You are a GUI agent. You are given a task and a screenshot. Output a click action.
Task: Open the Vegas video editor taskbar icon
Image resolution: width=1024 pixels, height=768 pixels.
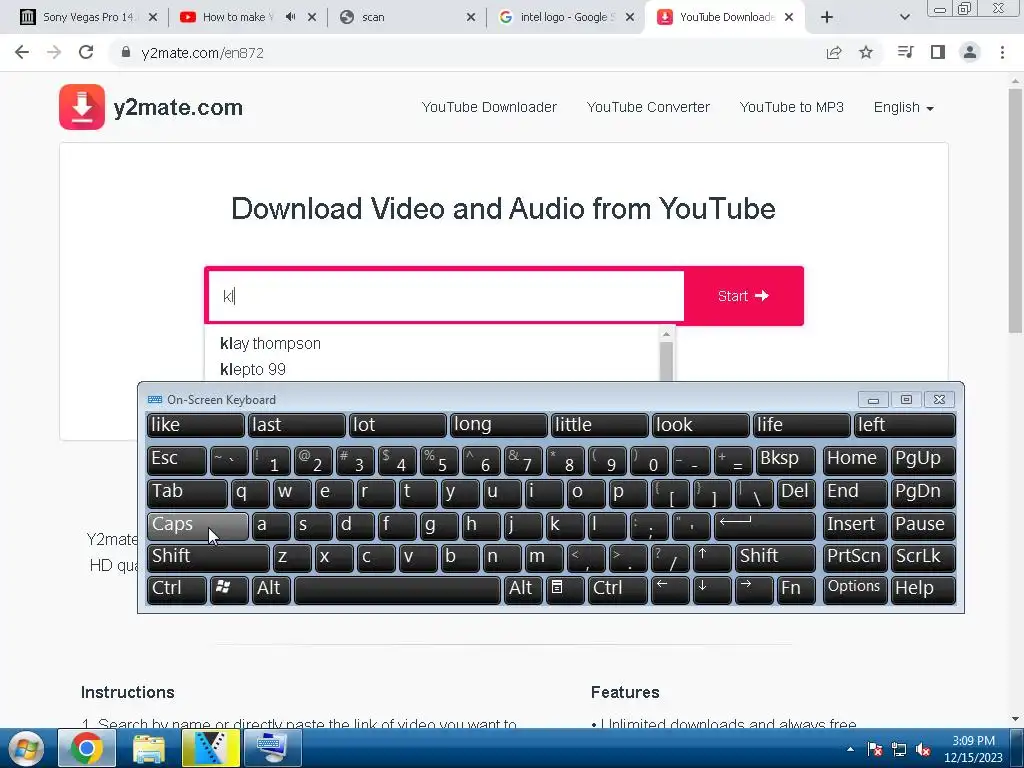210,748
